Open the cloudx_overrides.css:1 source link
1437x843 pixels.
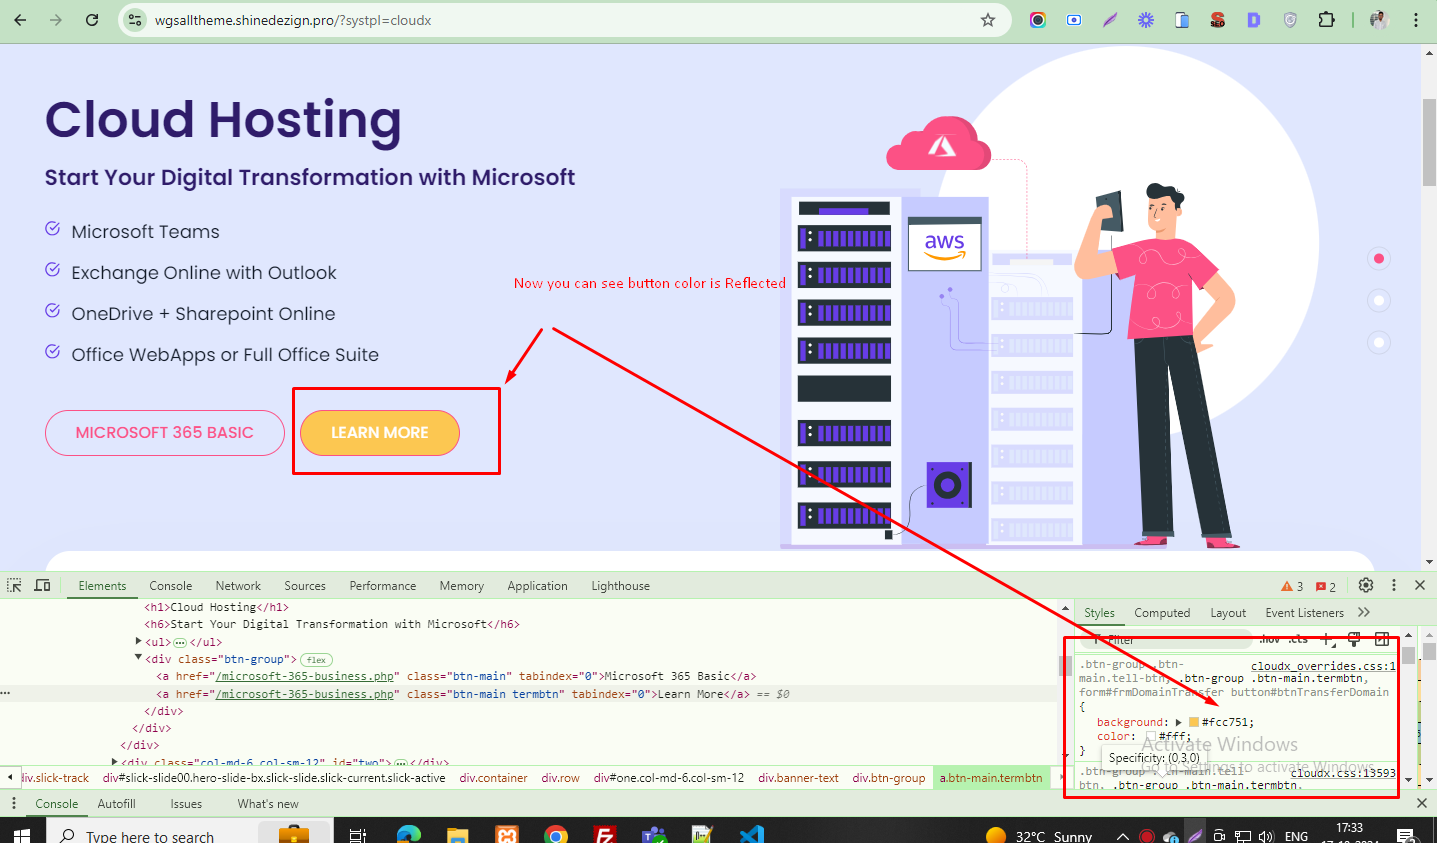coord(1322,665)
